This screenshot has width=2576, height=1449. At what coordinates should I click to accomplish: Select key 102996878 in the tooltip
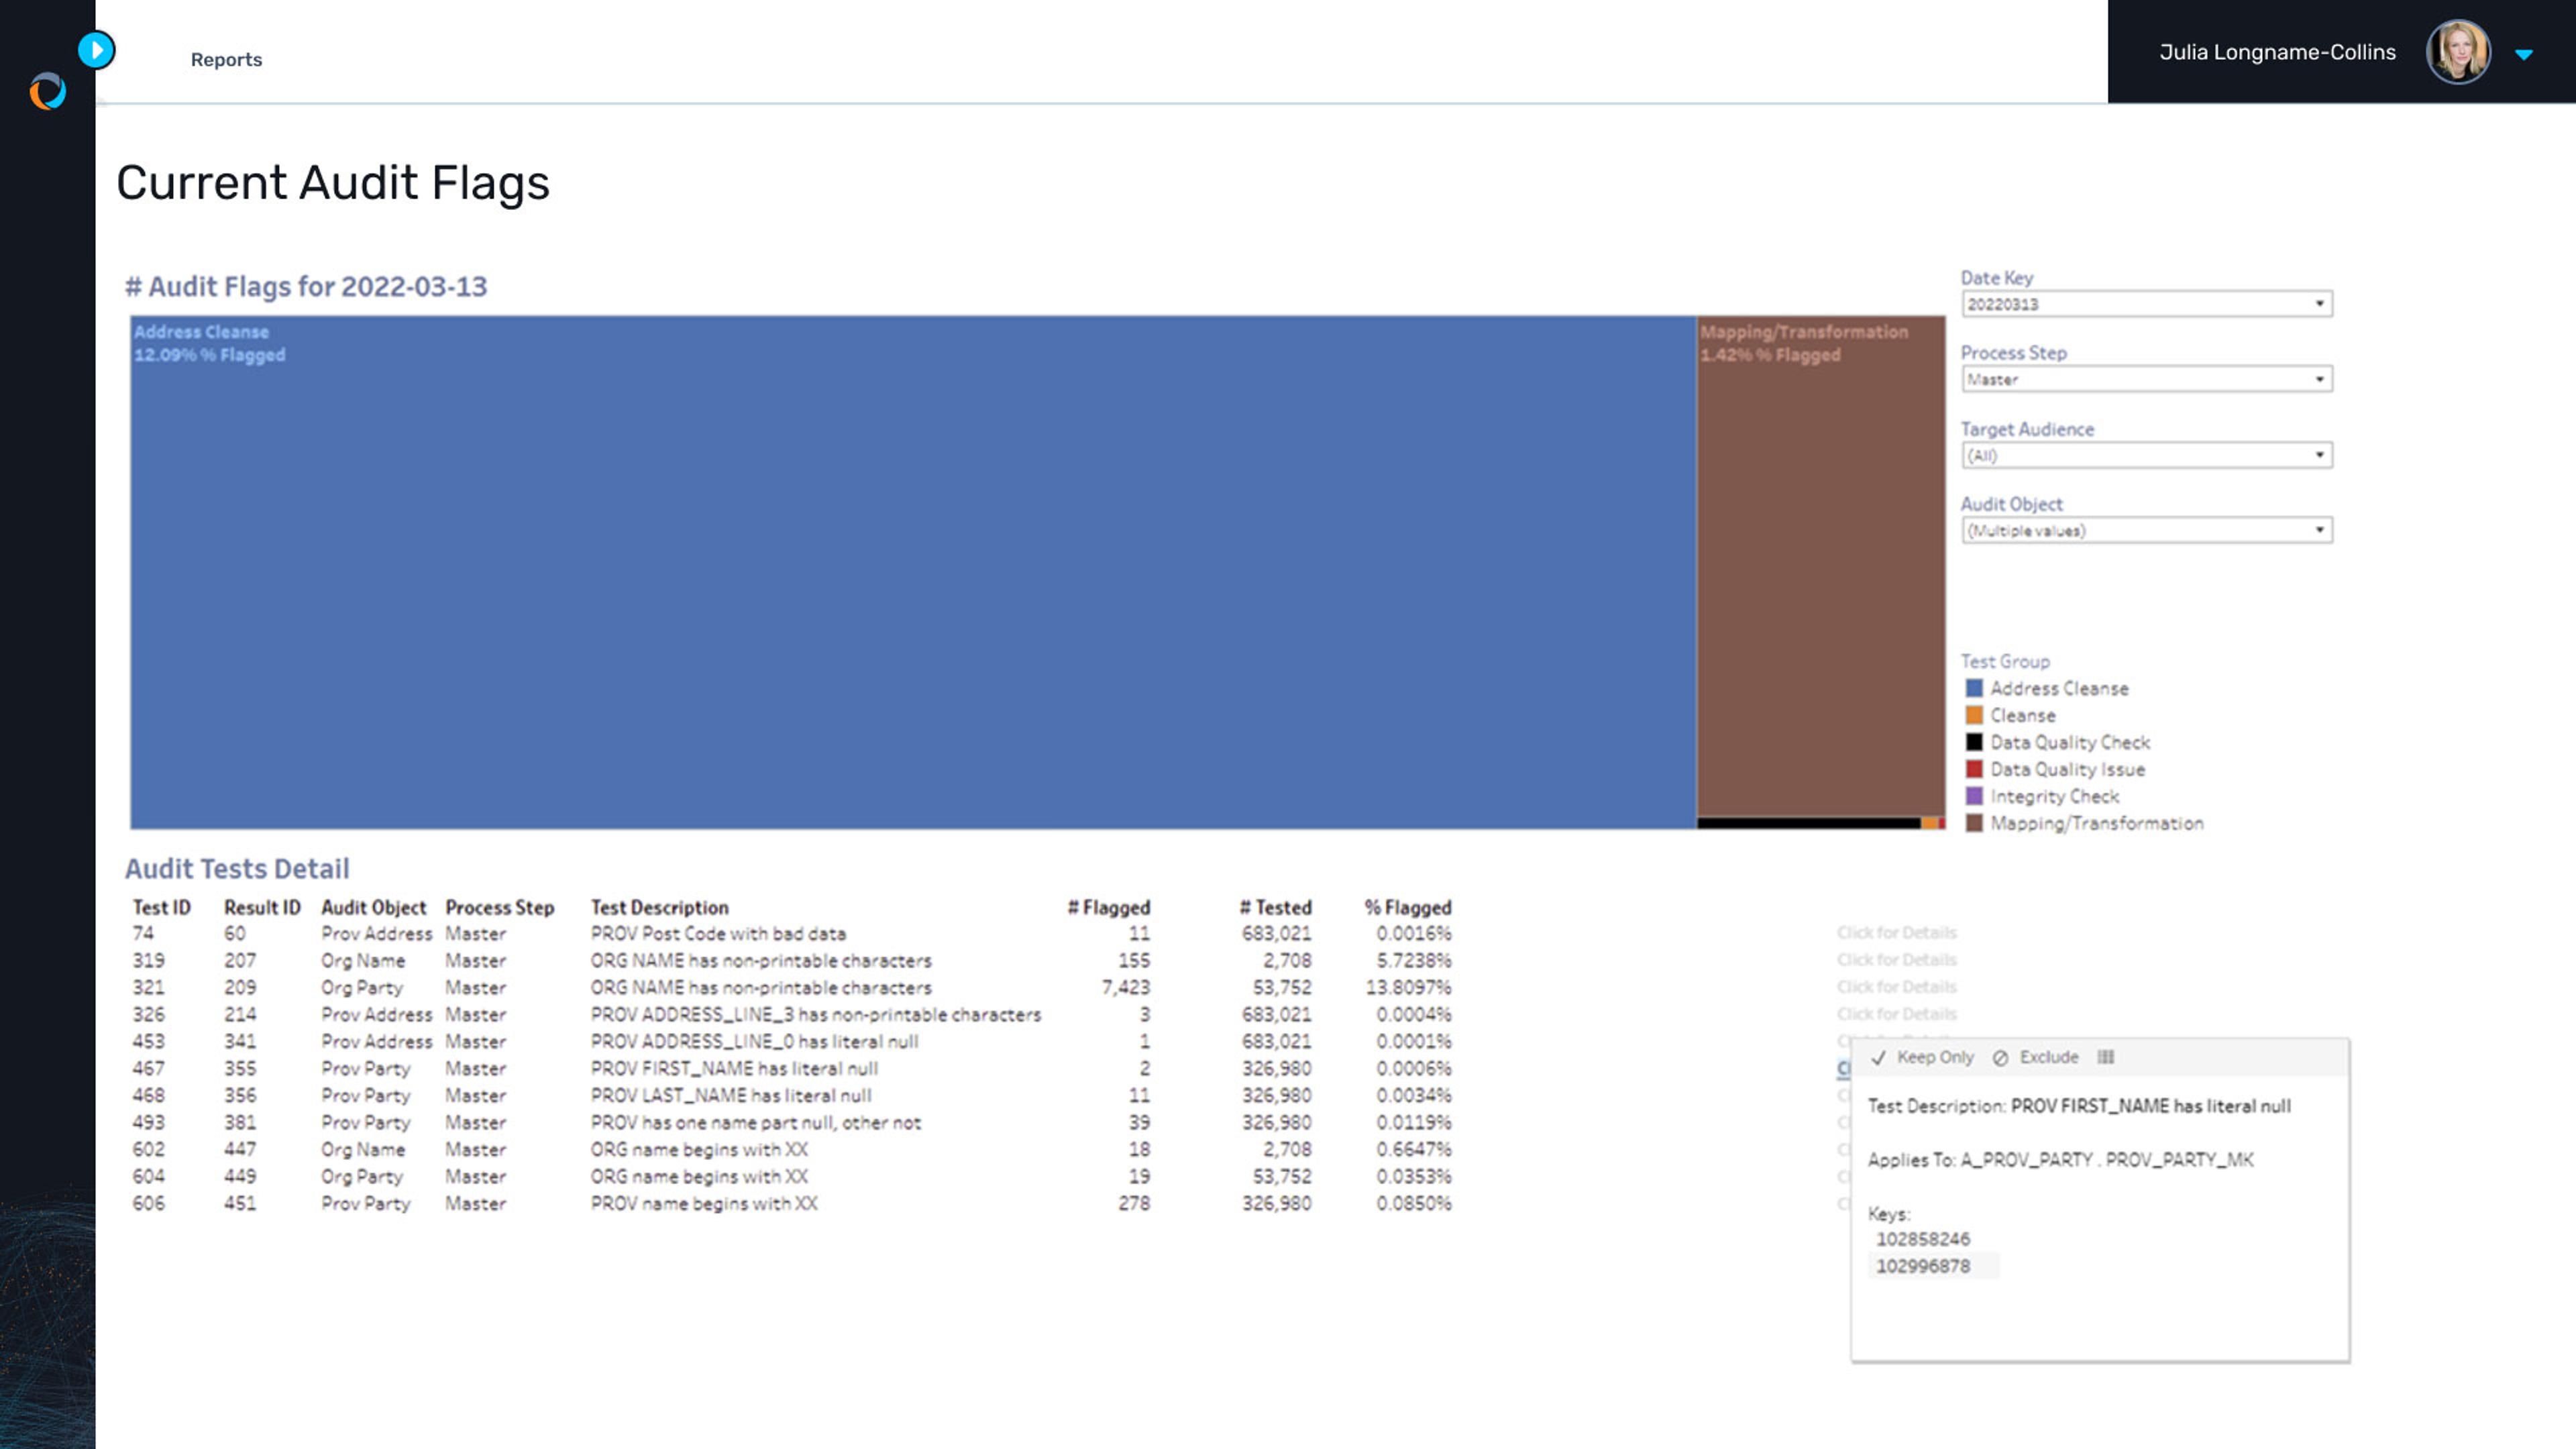point(1922,1266)
